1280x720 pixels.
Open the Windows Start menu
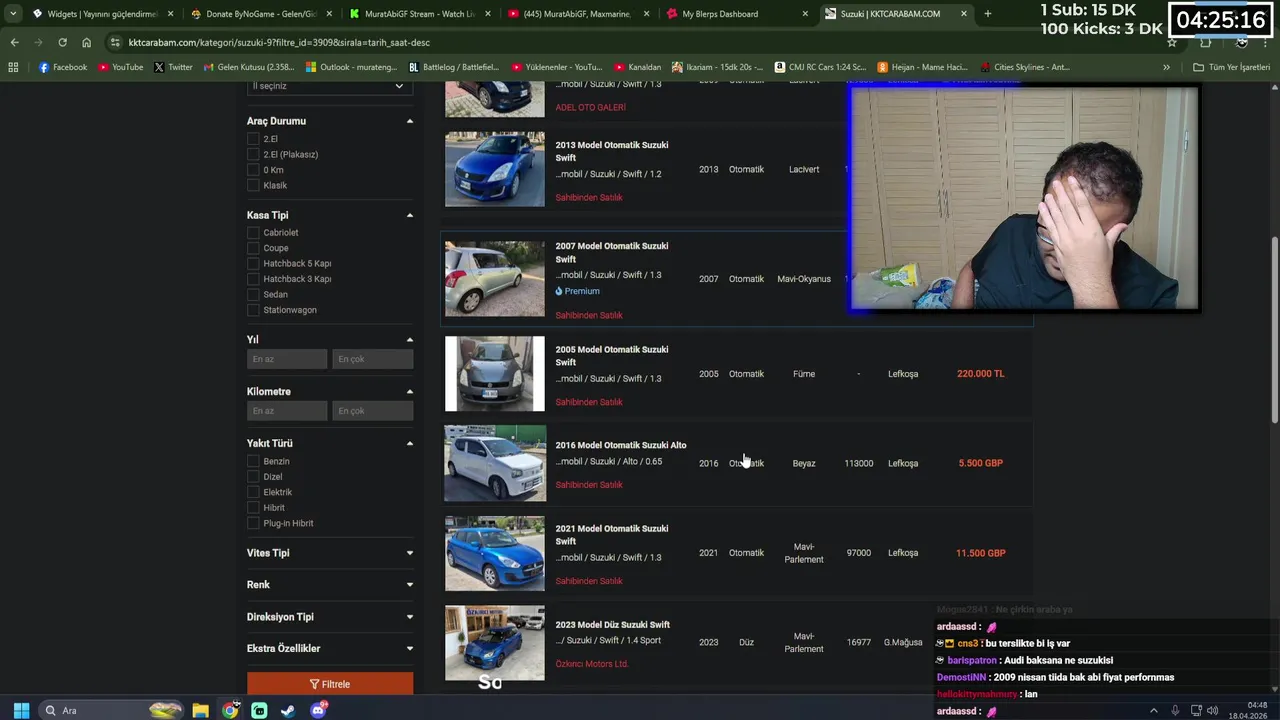point(21,710)
